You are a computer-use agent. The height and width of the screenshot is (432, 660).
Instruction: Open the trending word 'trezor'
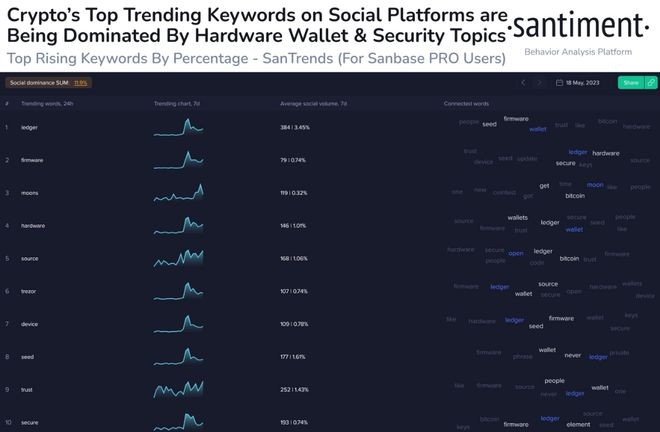coord(28,291)
